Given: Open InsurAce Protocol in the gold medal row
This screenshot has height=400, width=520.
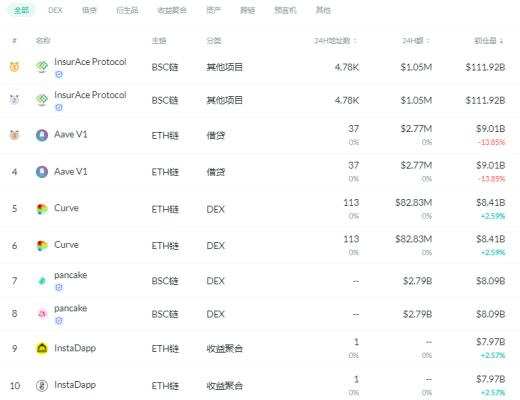Looking at the screenshot, I should (90, 62).
